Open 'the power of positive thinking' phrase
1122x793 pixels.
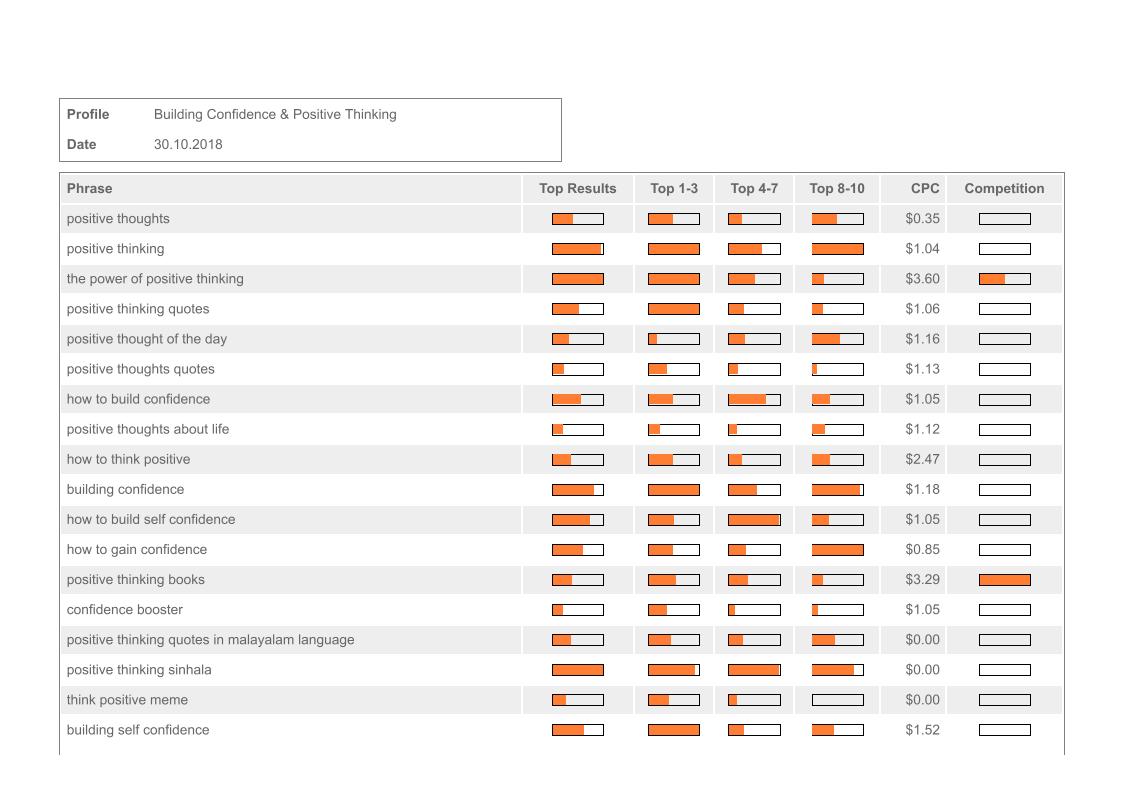155,279
